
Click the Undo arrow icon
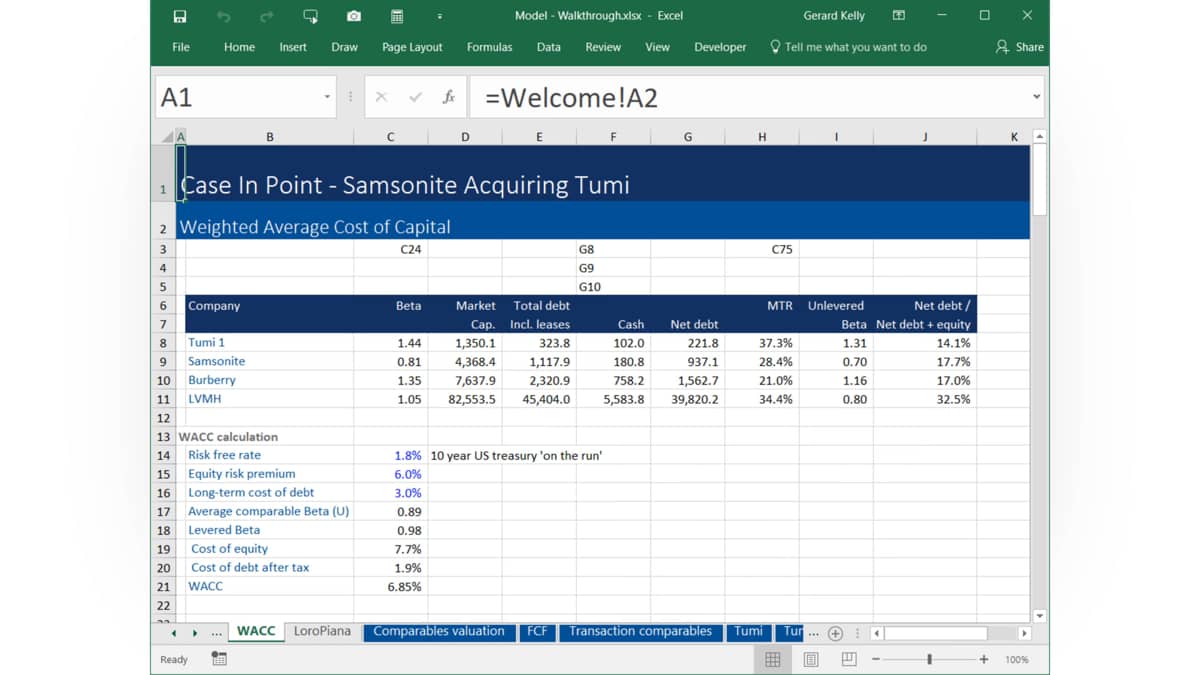[x=224, y=16]
